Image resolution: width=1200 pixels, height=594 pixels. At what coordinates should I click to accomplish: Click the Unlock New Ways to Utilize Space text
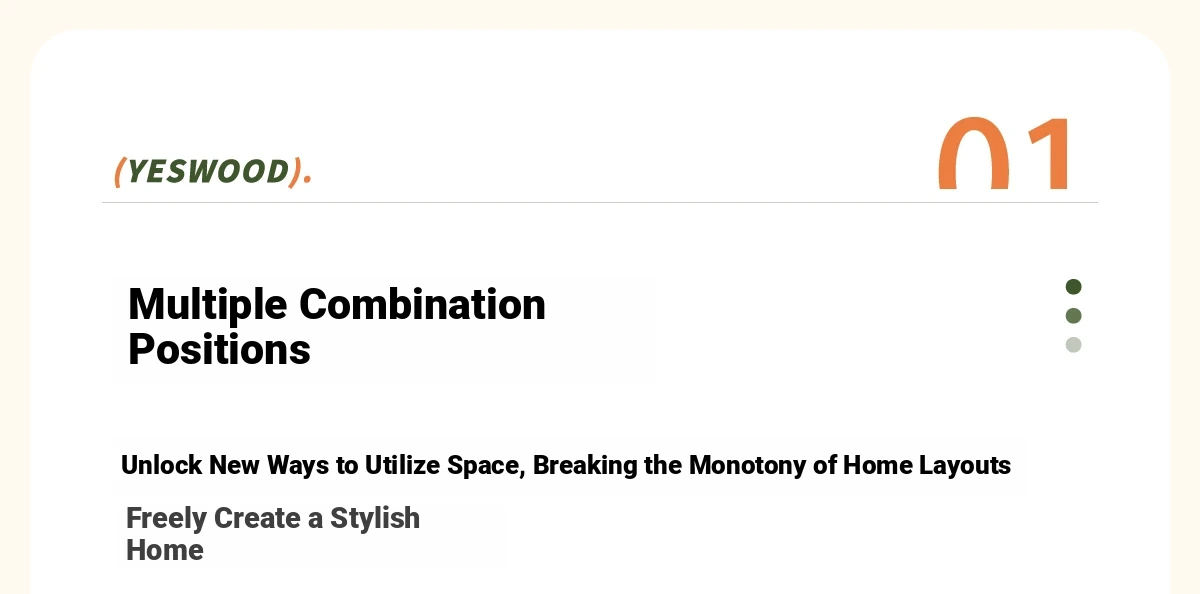tap(324, 466)
